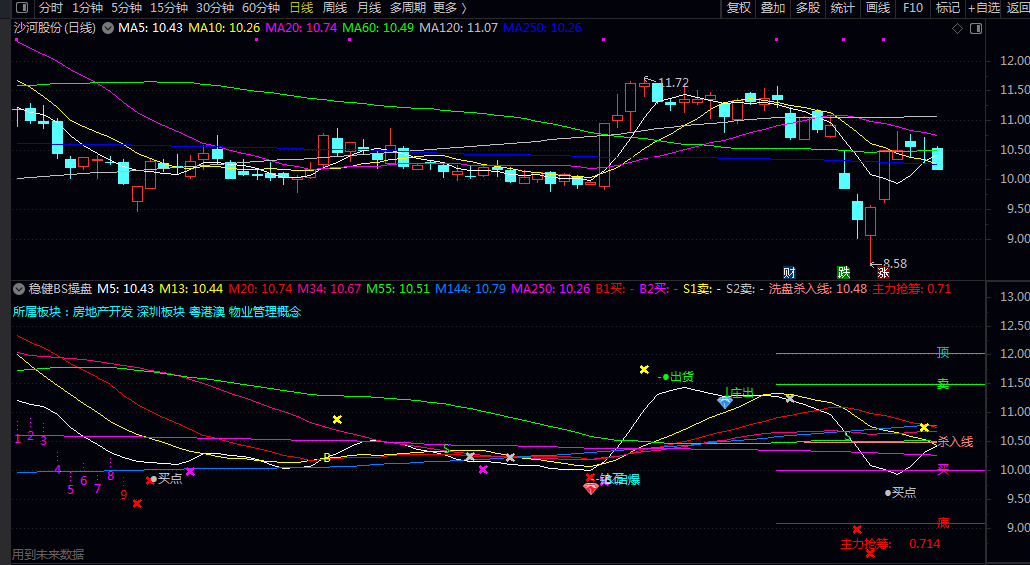The image size is (1030, 565).
Task: Click the 11.72 high price marker
Action: [673, 83]
